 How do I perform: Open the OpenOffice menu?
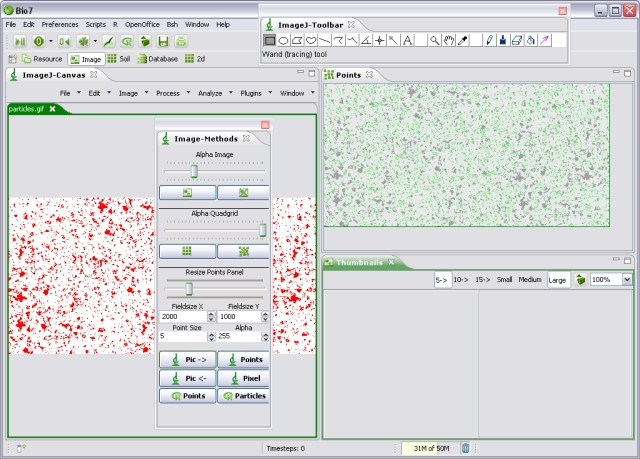(142, 24)
